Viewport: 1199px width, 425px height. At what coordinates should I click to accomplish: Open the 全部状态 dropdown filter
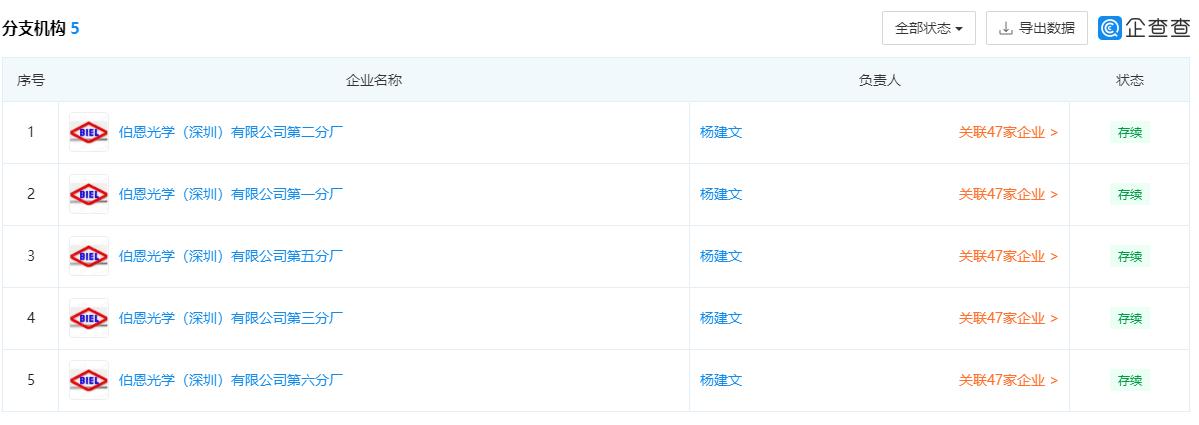pos(929,28)
